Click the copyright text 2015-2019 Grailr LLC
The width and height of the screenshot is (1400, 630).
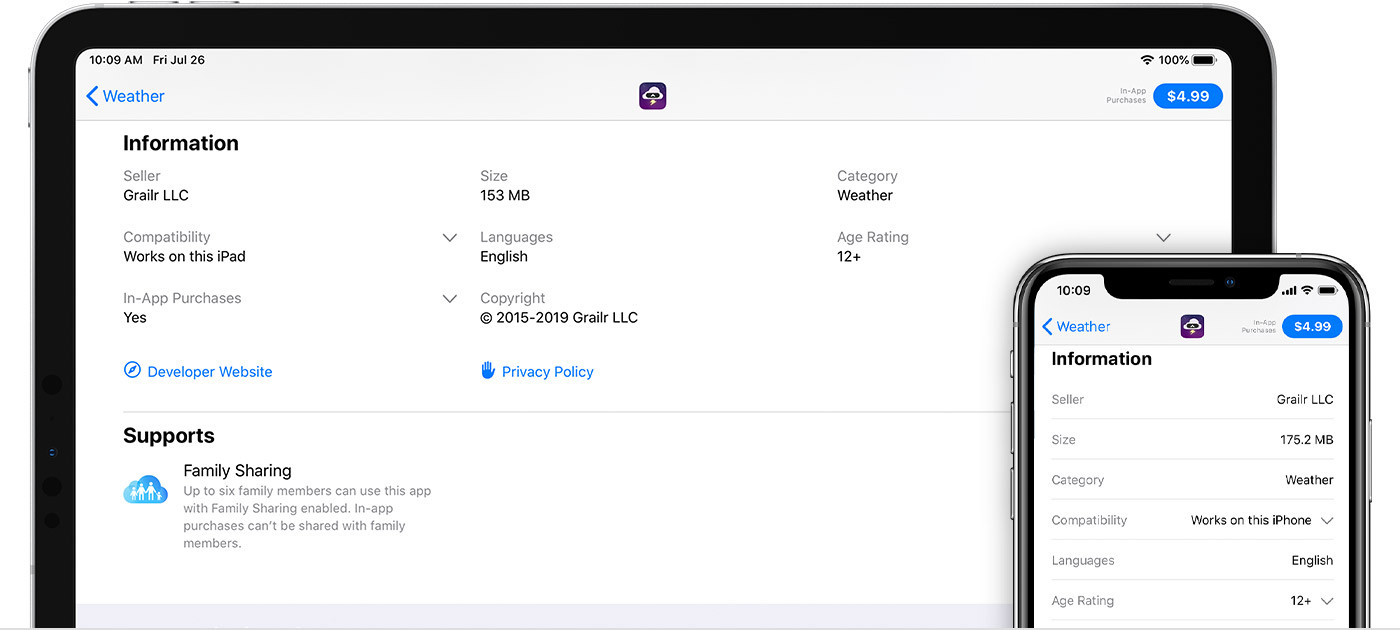559,318
